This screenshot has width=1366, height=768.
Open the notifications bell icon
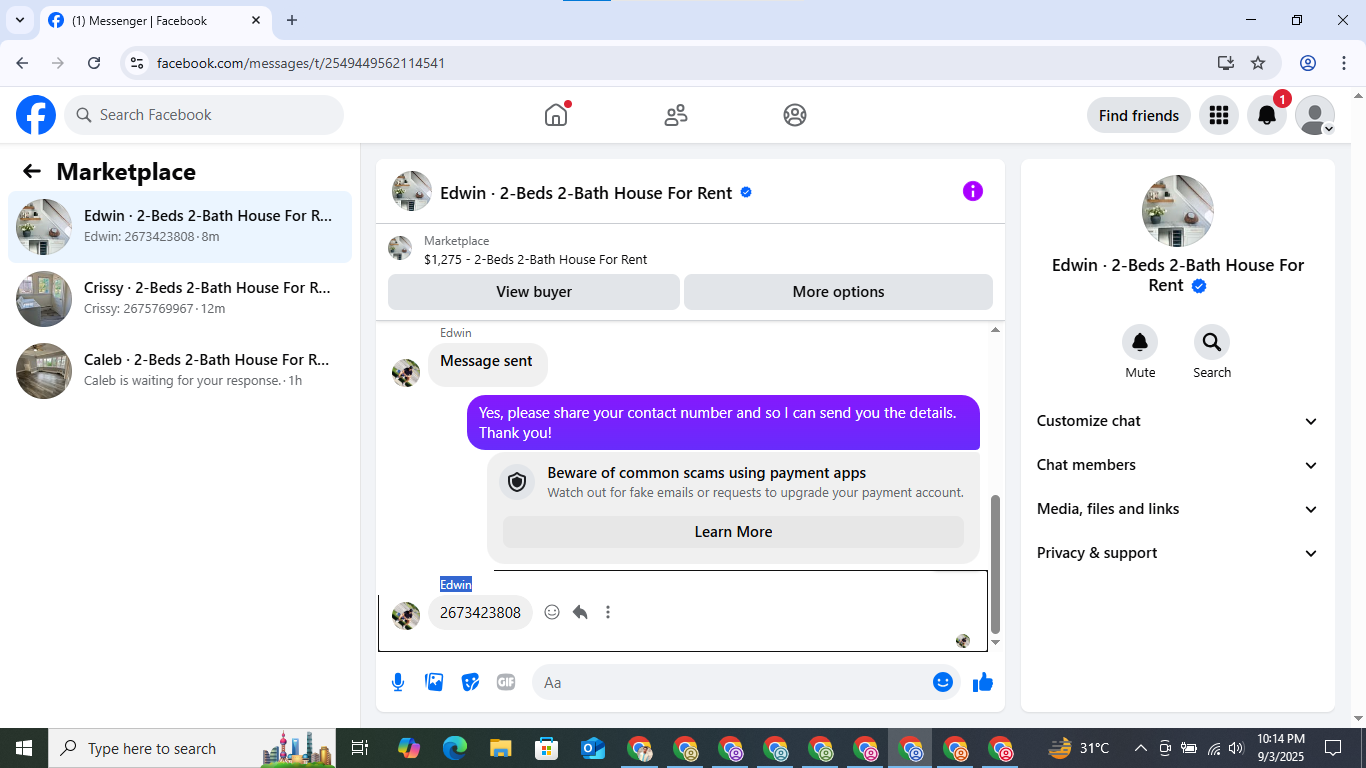[1266, 115]
